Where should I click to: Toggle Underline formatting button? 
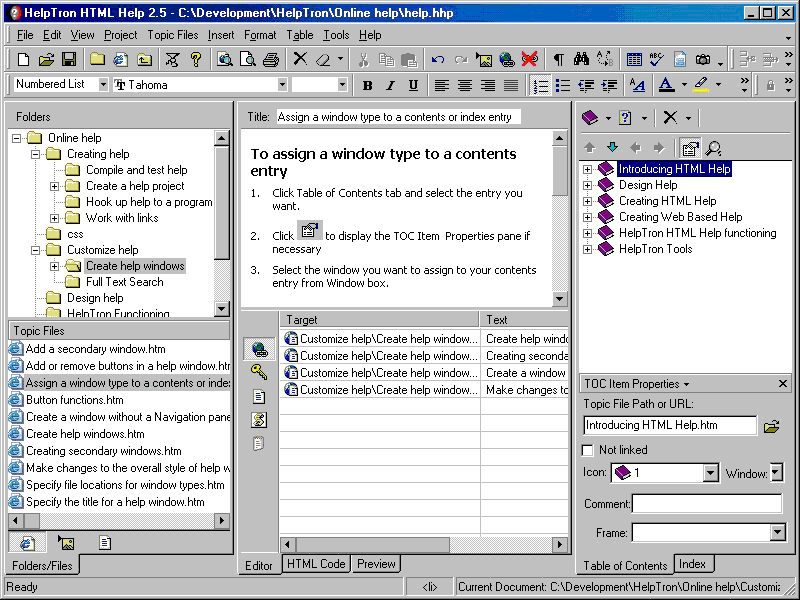pos(413,85)
